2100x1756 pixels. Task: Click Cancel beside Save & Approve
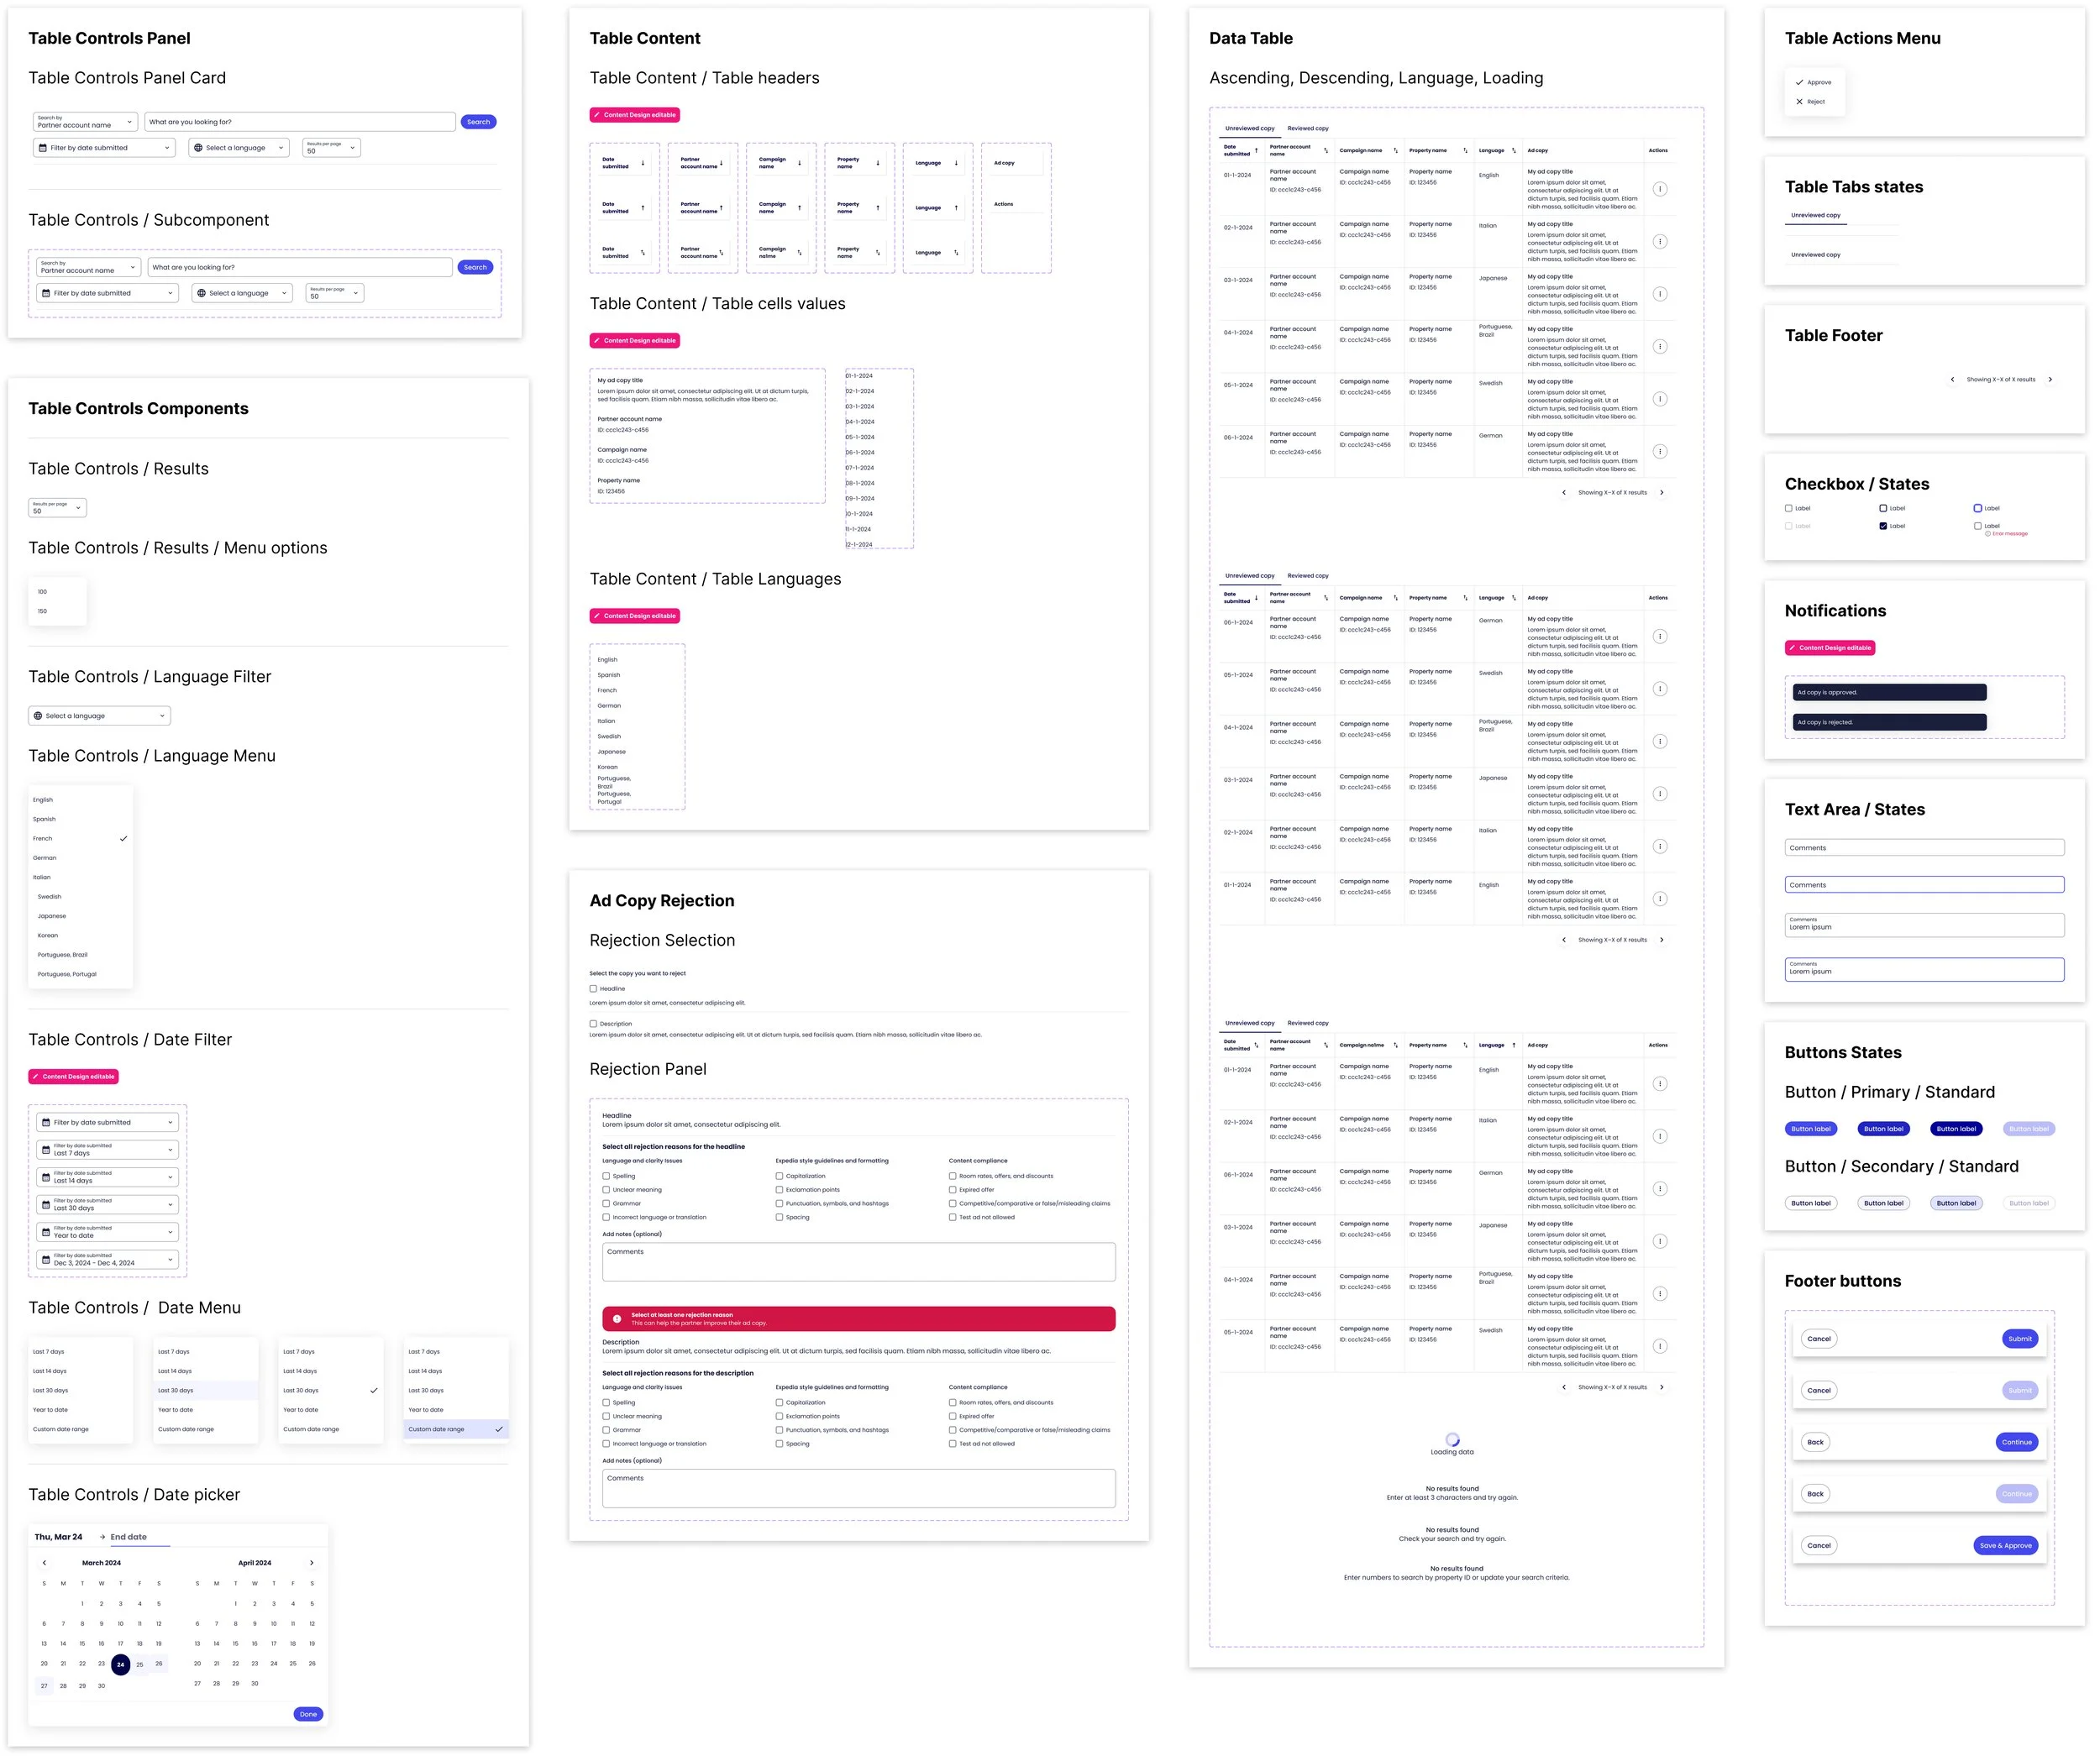(x=1819, y=1546)
